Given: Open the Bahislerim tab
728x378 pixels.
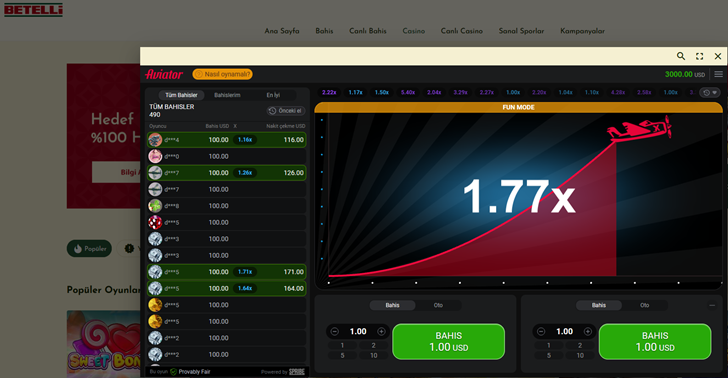Looking at the screenshot, I should click(227, 95).
